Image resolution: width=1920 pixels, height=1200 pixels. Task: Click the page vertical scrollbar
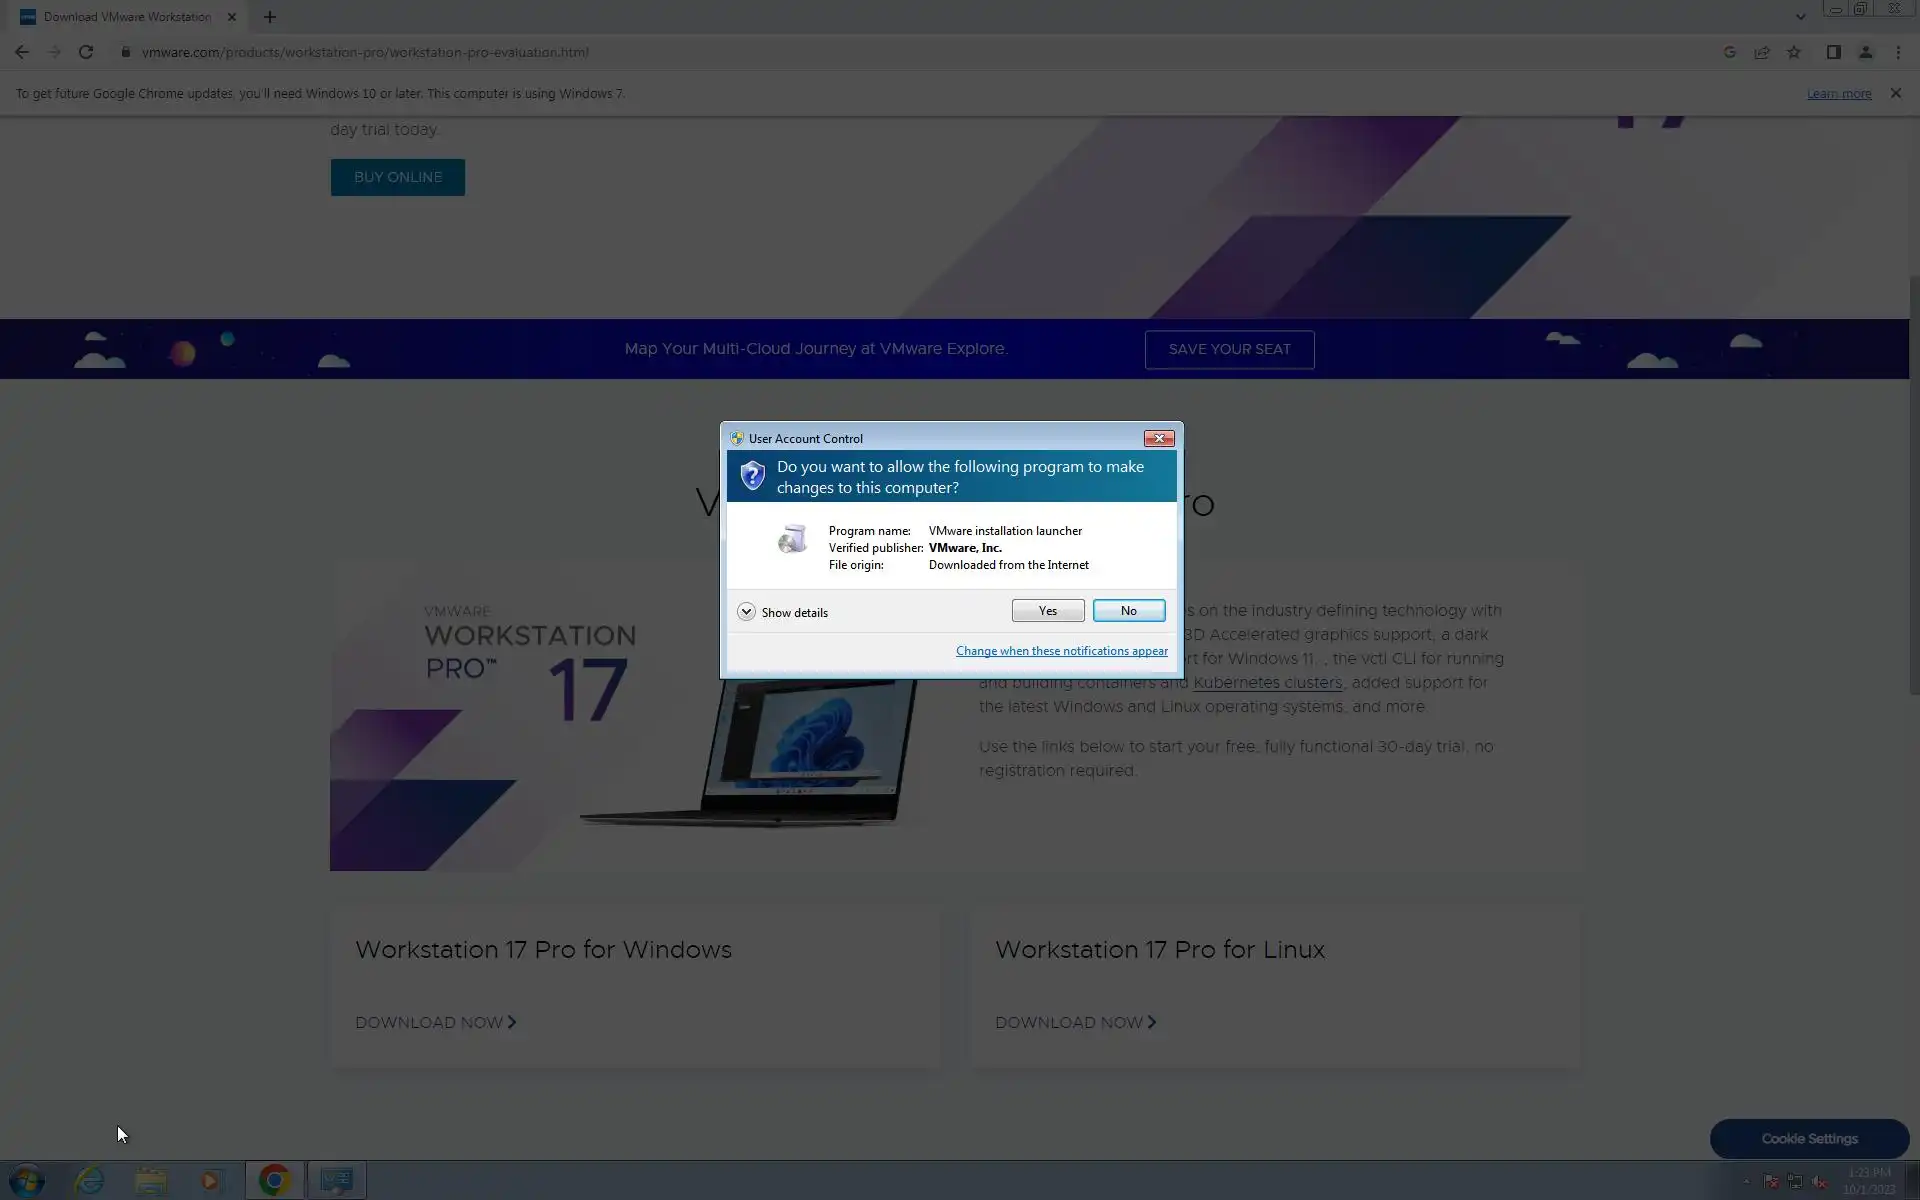1914,480
